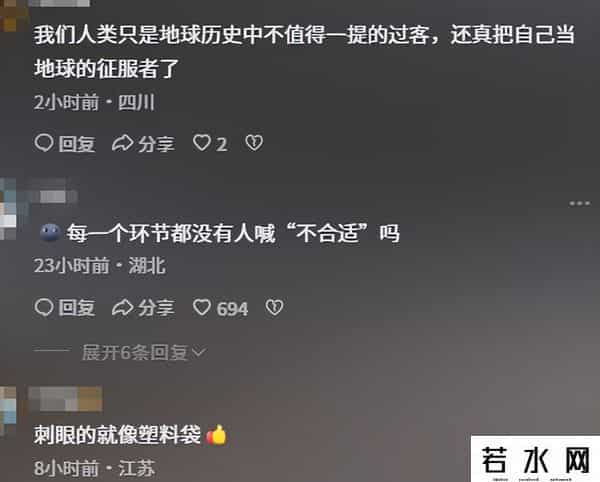Click the chevron beside 展开6条回复

coord(199,352)
